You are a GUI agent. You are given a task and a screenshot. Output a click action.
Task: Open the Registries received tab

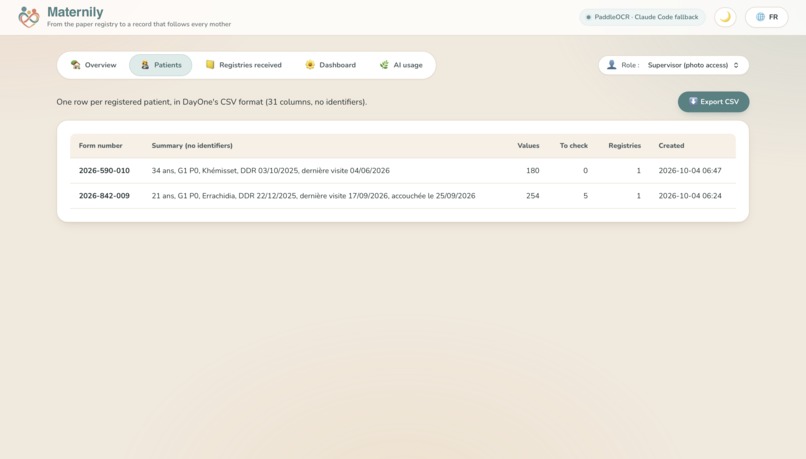[x=244, y=65]
